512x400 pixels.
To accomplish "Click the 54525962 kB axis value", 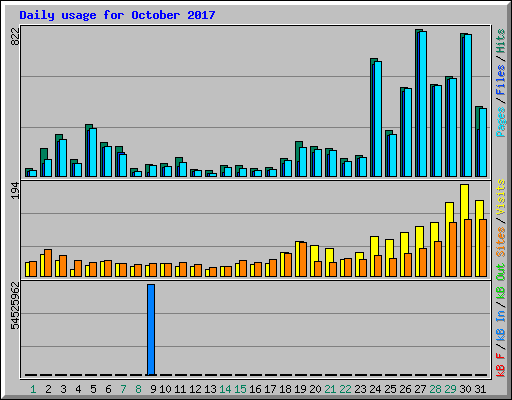I will point(15,305).
